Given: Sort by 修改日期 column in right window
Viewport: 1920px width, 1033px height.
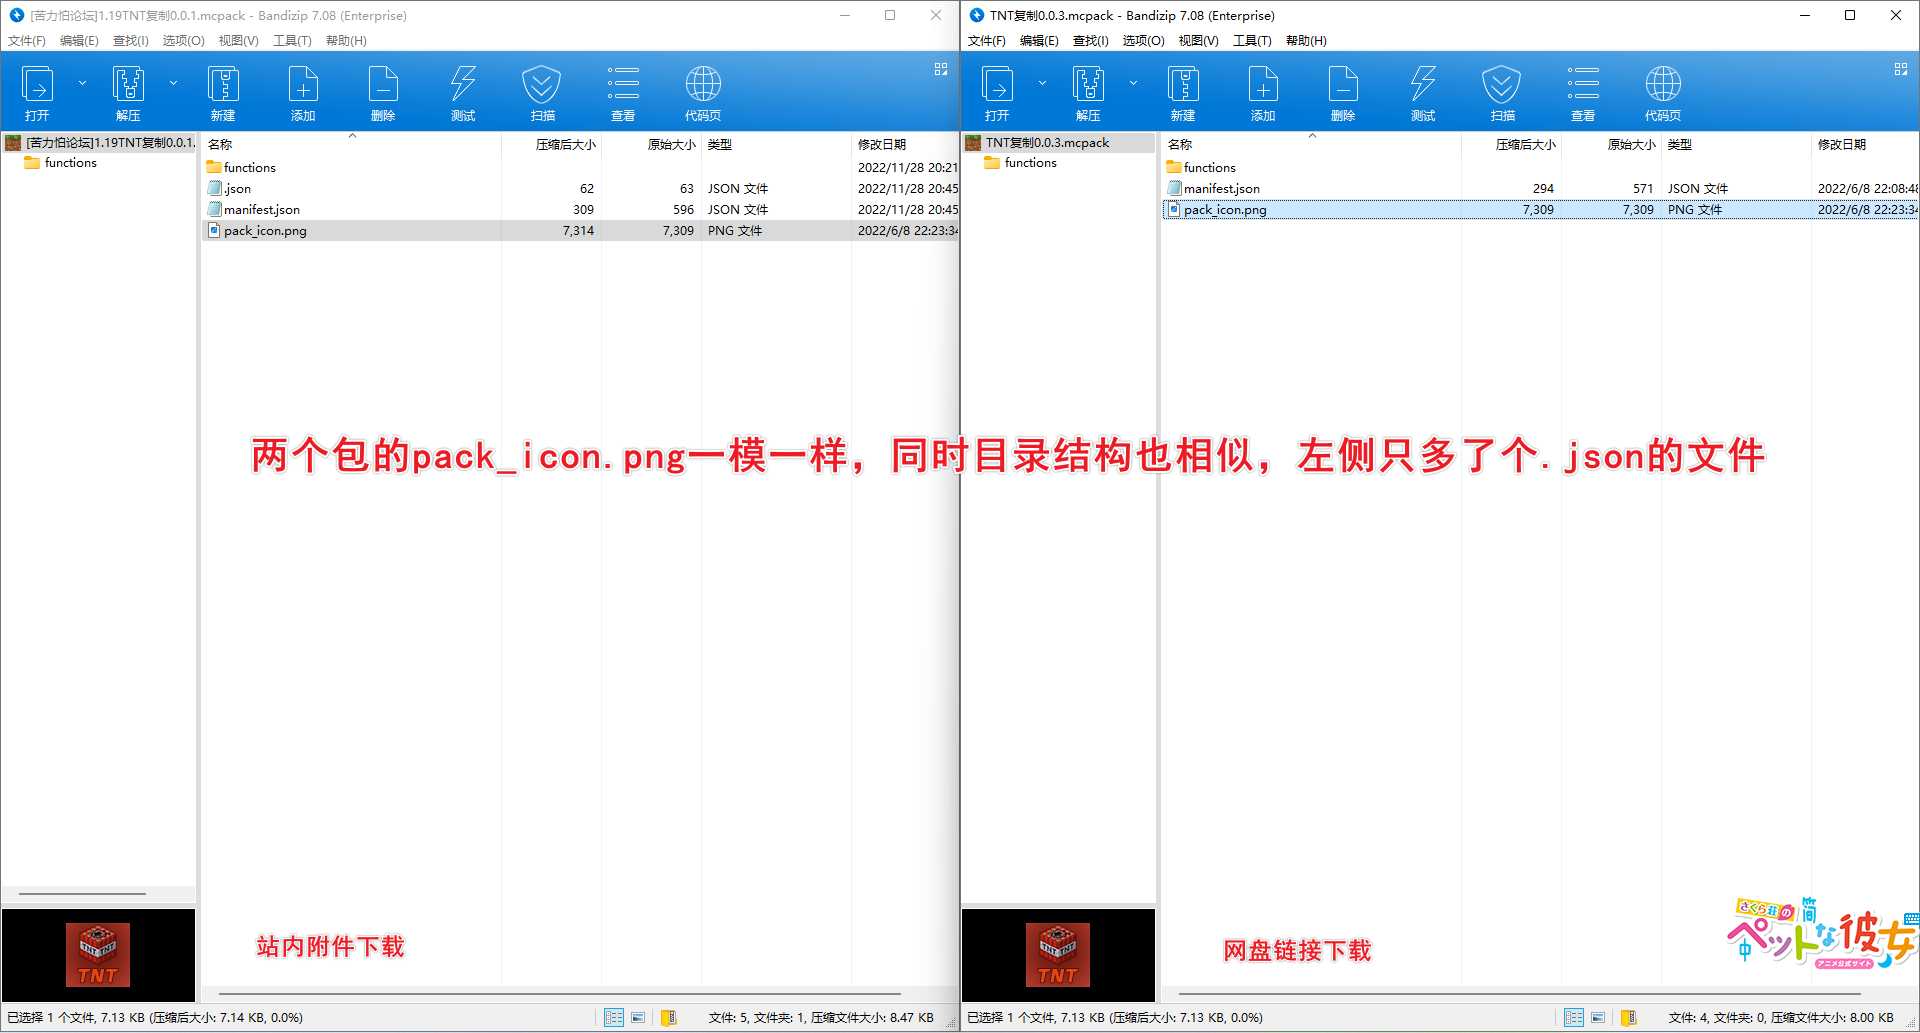Looking at the screenshot, I should (1864, 145).
